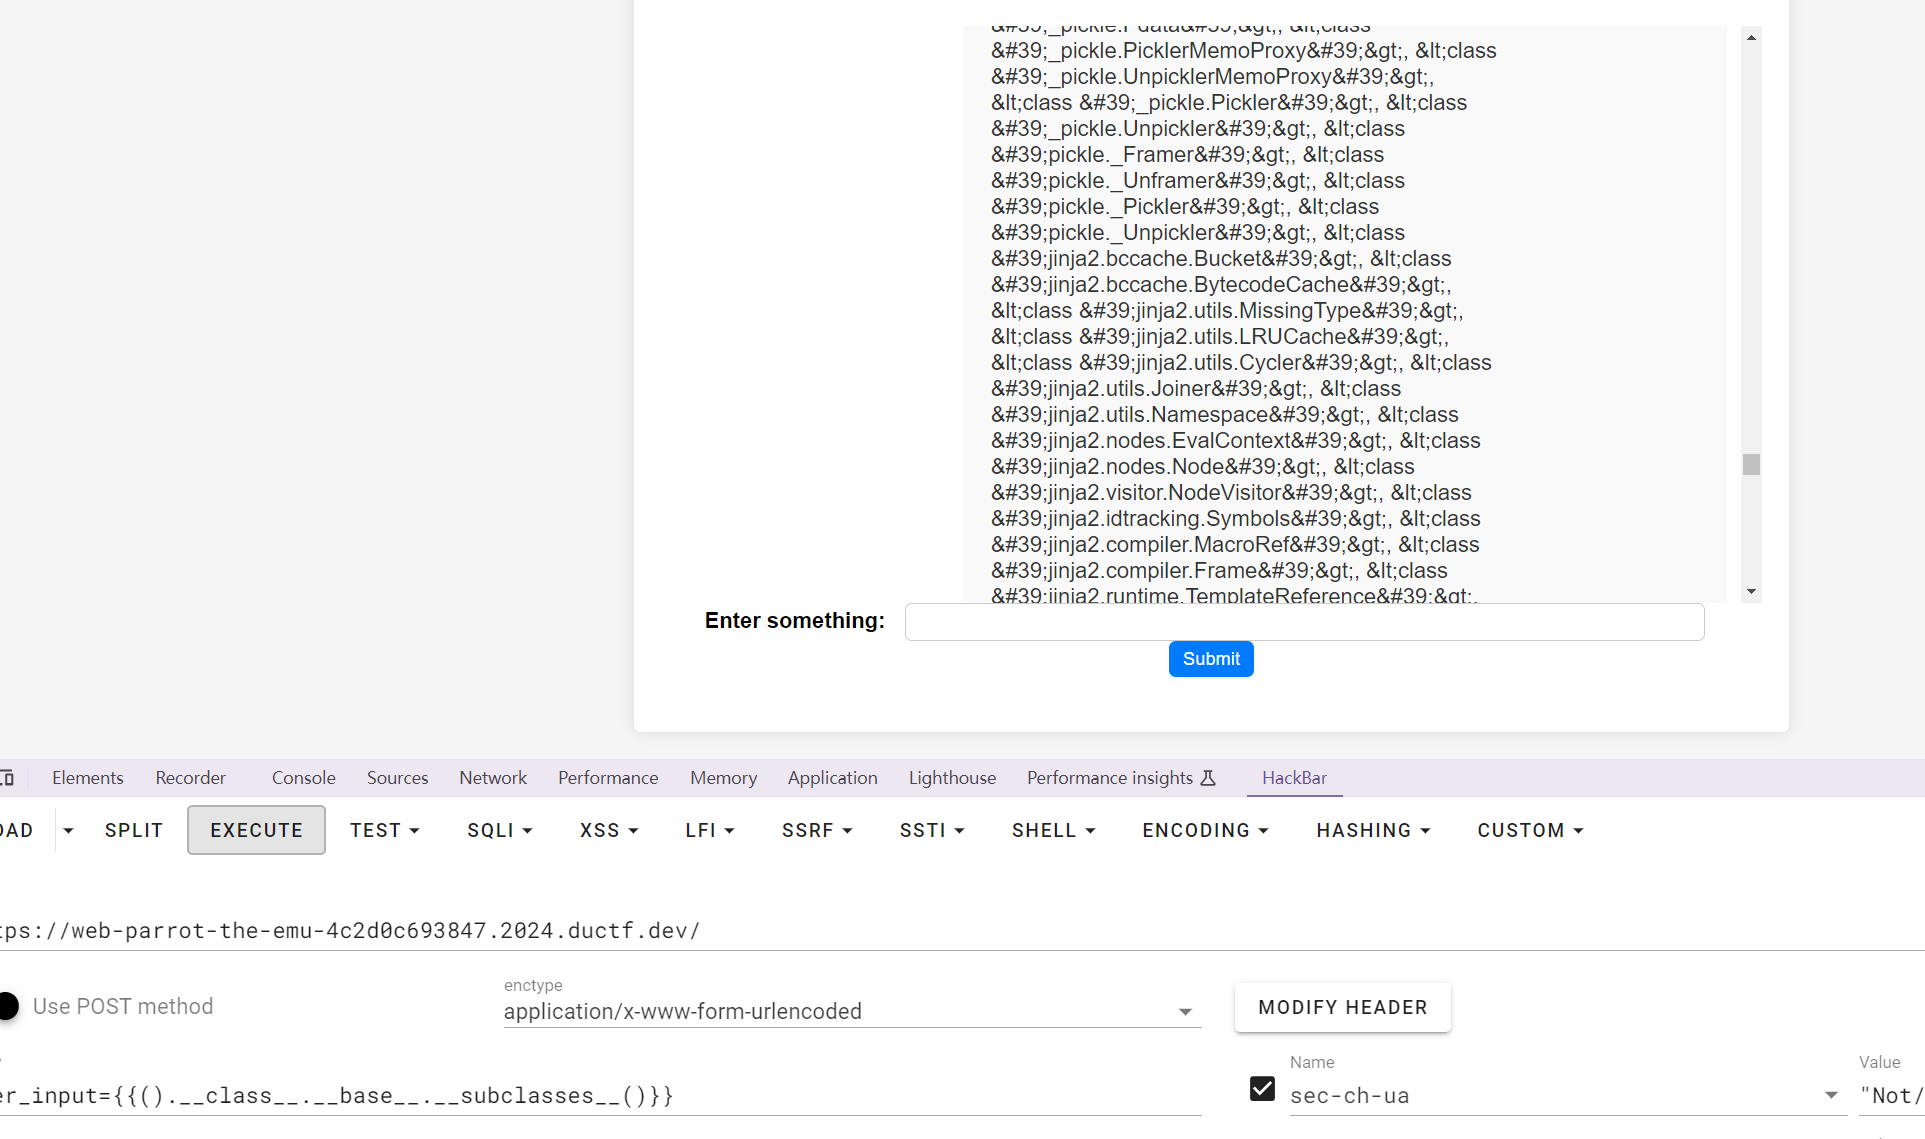Click the MODIFY HEADER button
The width and height of the screenshot is (1925, 1139).
(1342, 1007)
